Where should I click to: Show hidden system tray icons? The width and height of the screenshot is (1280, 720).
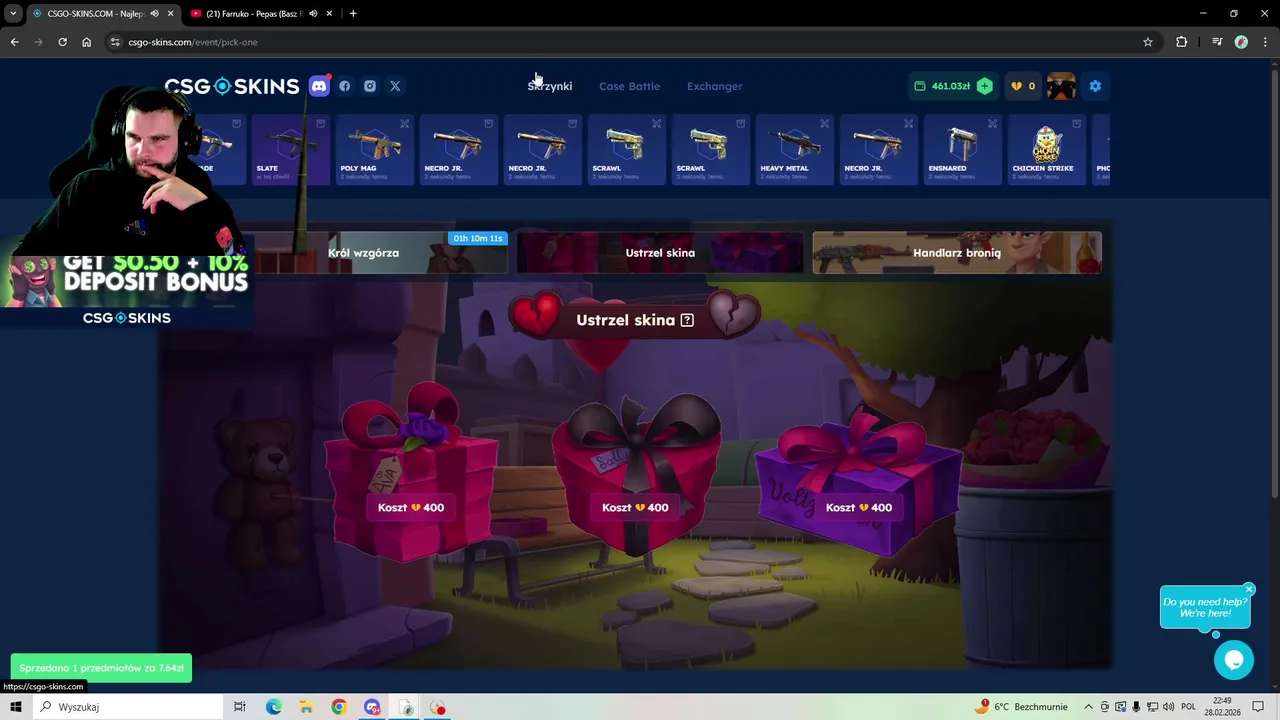[x=1089, y=707]
